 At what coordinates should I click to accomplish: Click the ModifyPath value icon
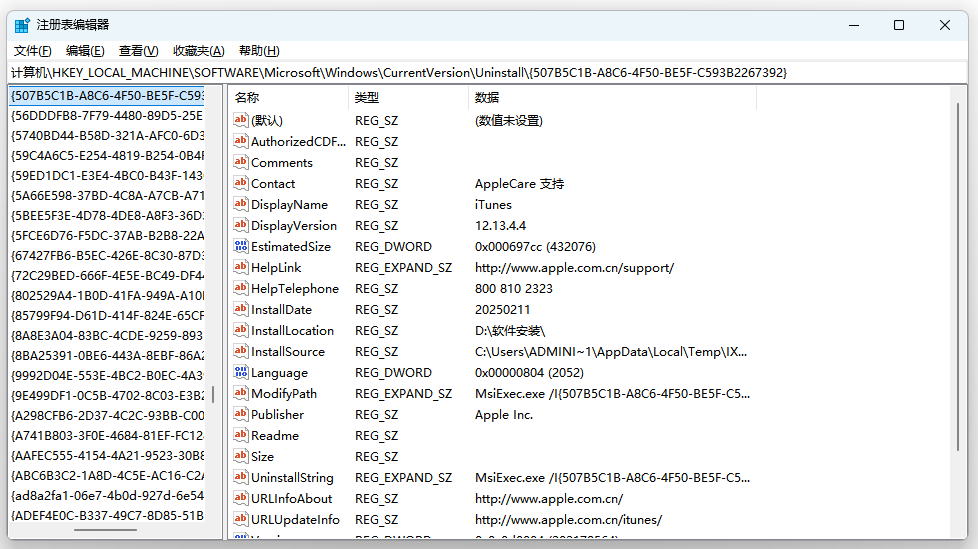tap(241, 393)
